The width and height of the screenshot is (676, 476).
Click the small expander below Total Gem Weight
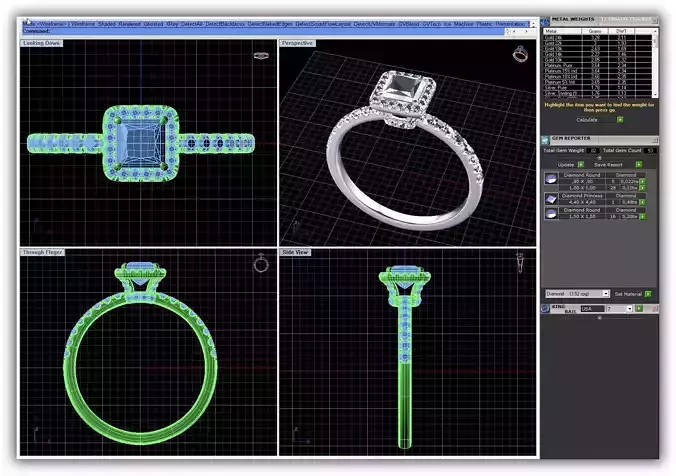click(x=599, y=158)
